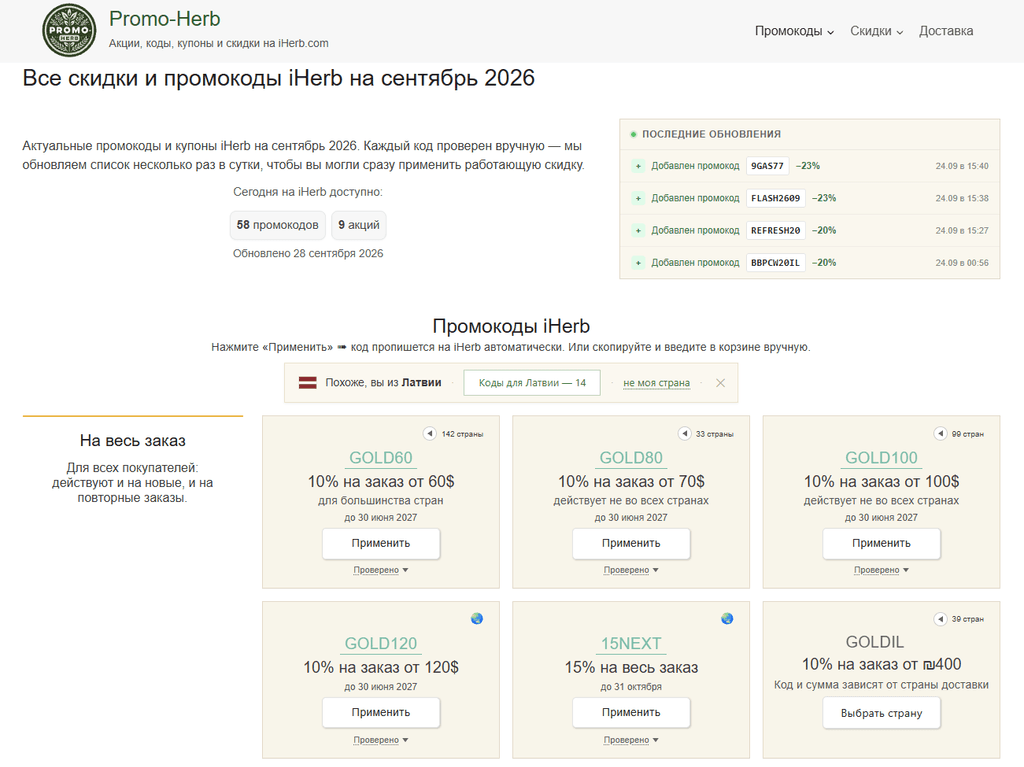Image resolution: width=1024 pixels, height=767 pixels.
Task: Dismiss the Latvia country notice
Action: [720, 383]
